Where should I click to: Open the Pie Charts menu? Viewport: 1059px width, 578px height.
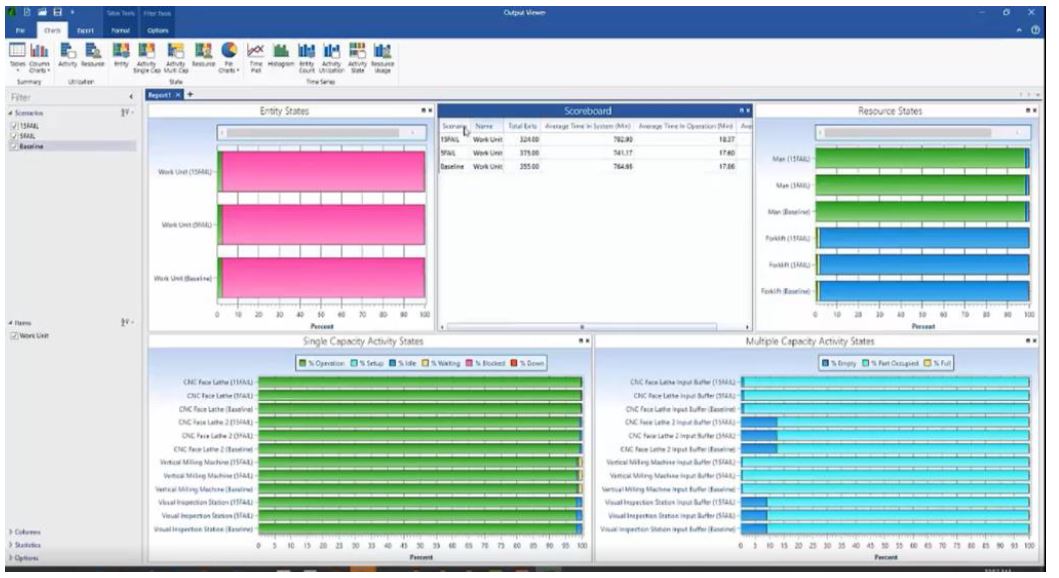230,57
